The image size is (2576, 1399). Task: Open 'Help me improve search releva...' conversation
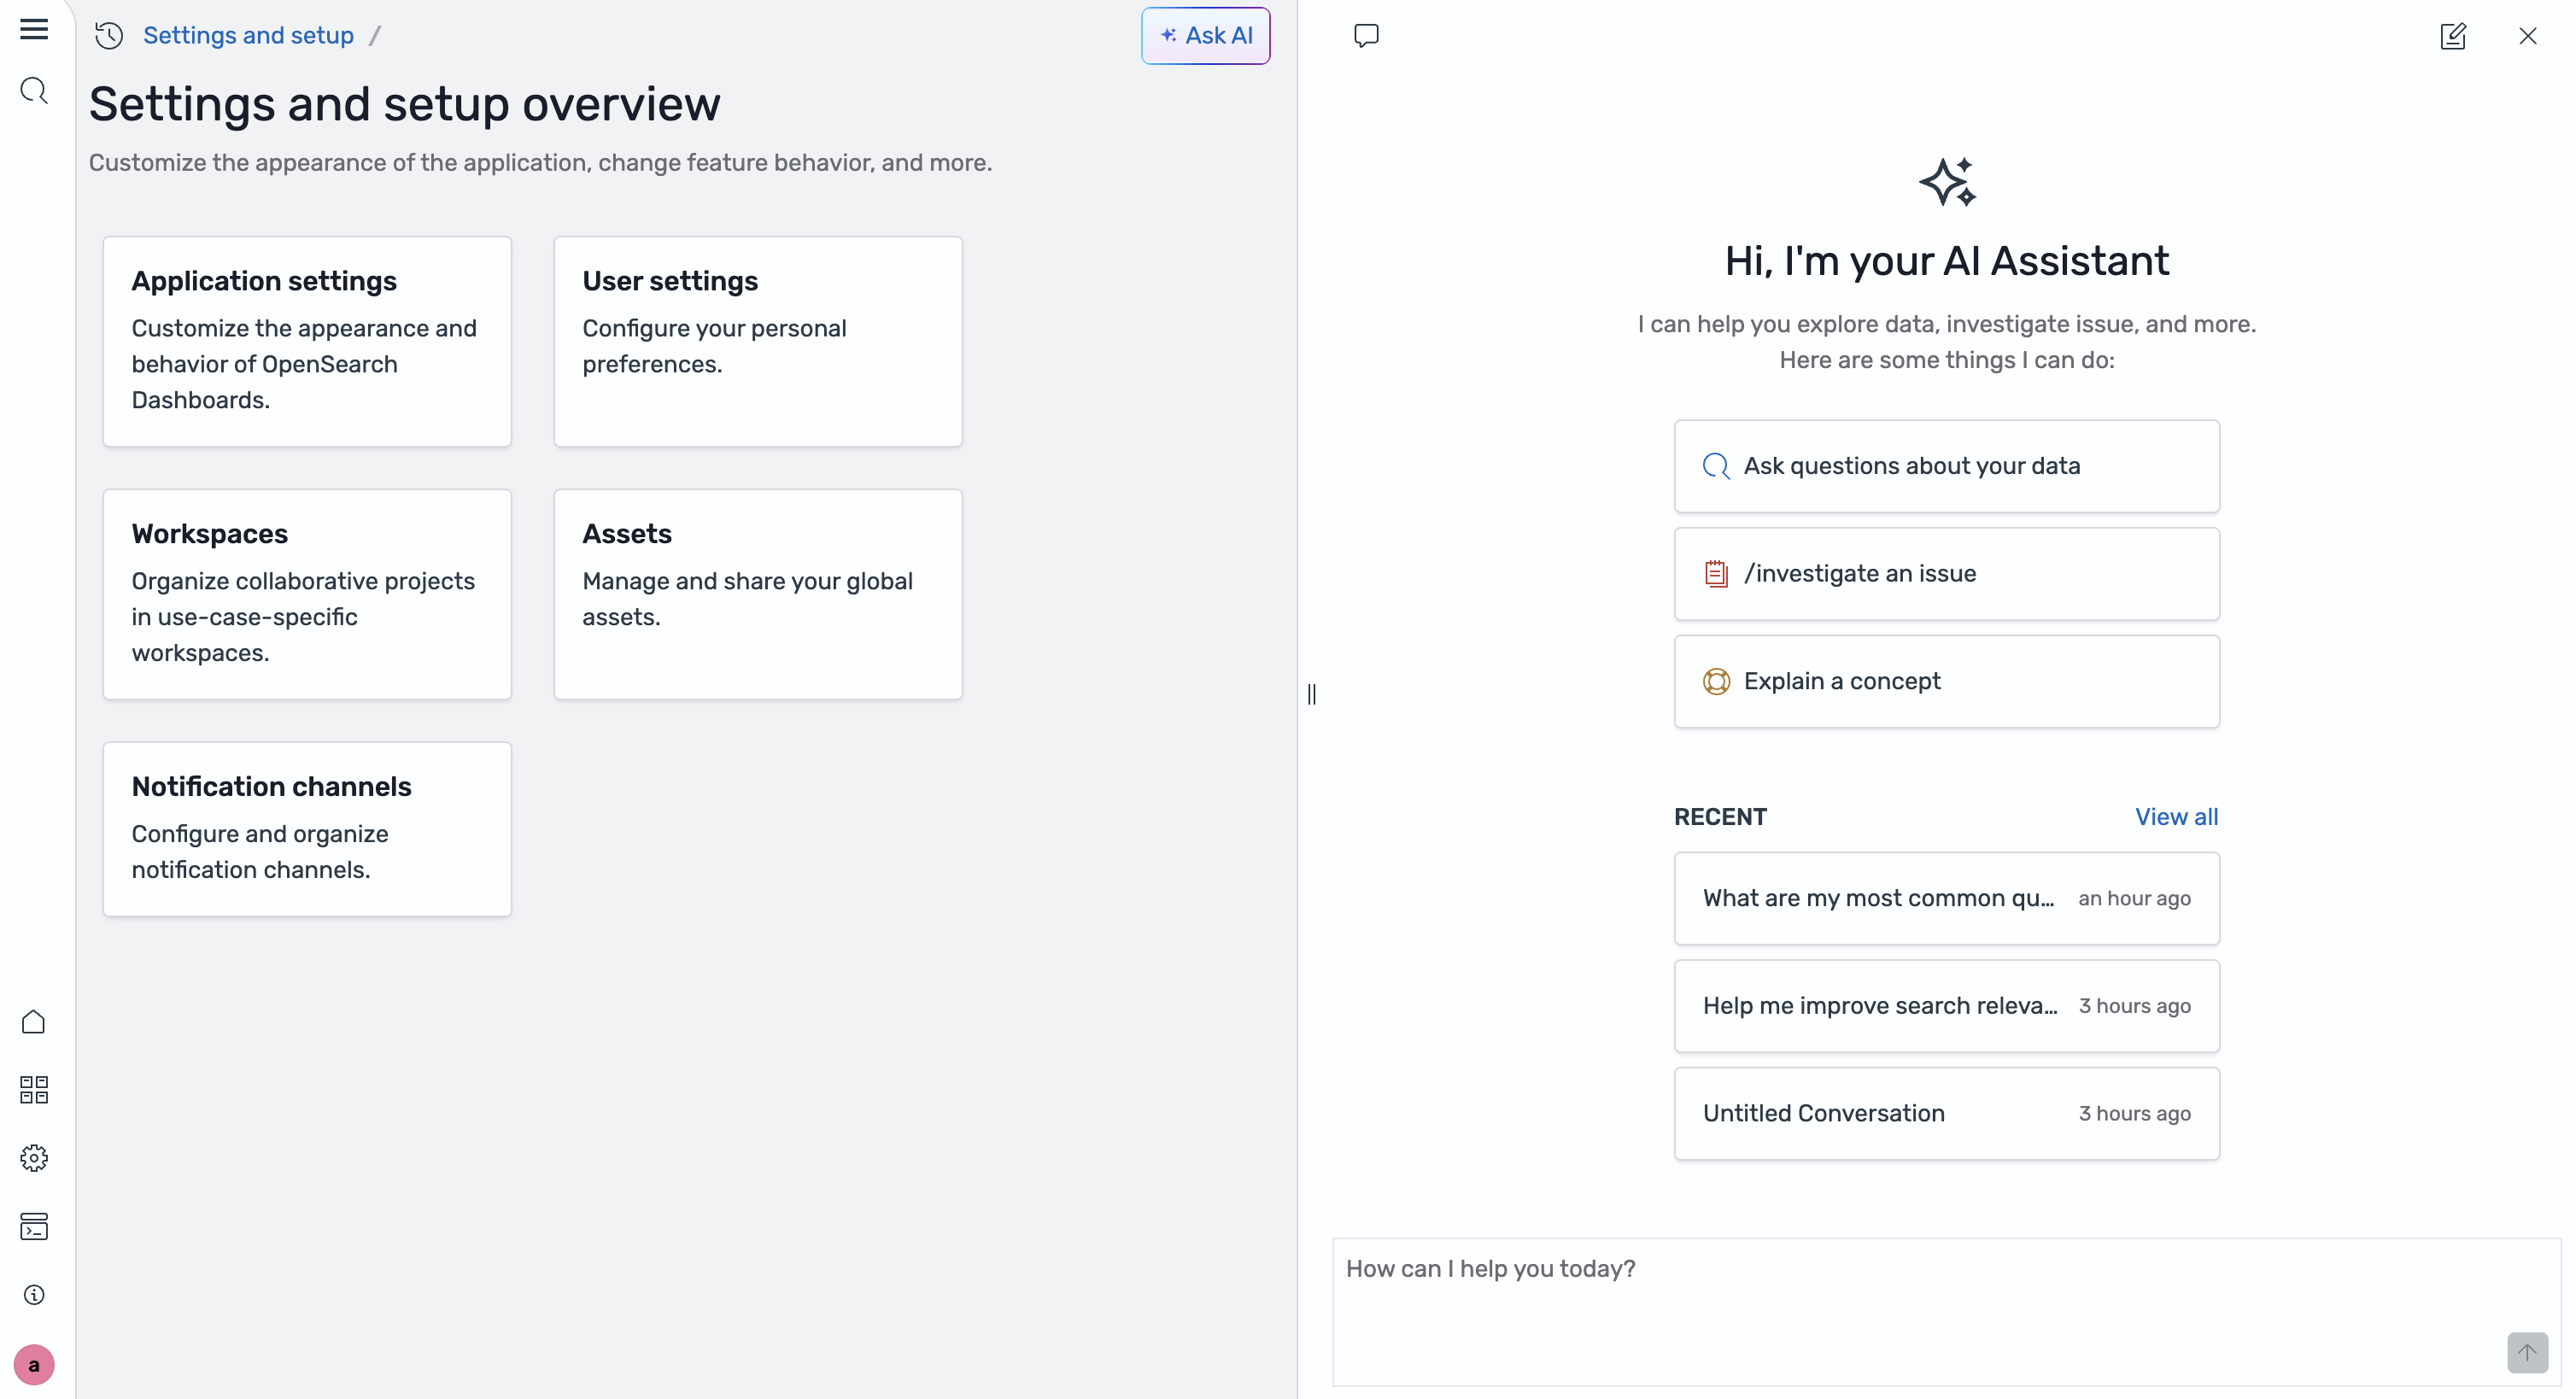(x=1946, y=1006)
